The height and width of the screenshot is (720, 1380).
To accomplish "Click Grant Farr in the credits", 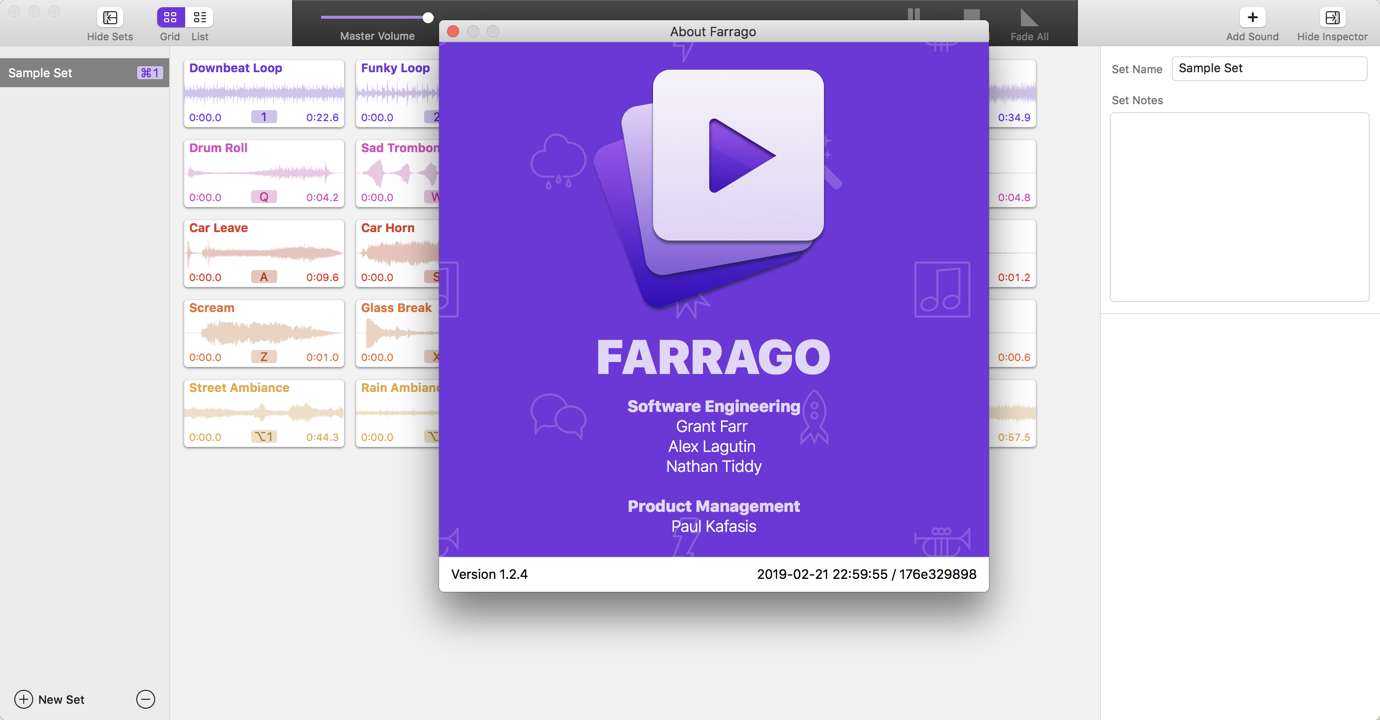I will [712, 426].
